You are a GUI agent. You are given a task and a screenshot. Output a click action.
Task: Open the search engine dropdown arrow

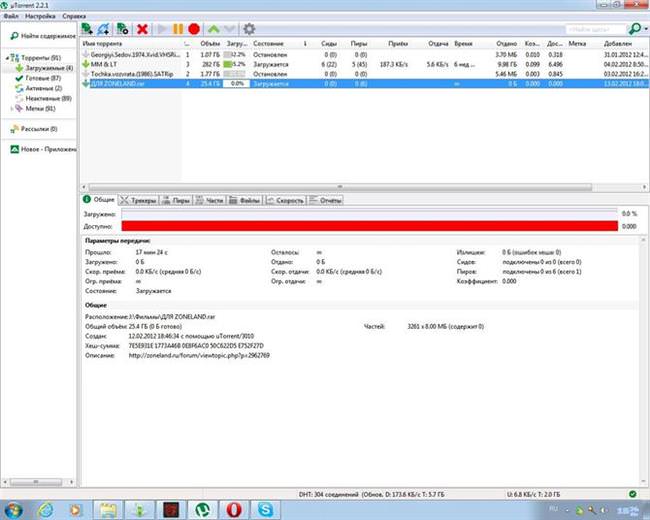[646, 29]
